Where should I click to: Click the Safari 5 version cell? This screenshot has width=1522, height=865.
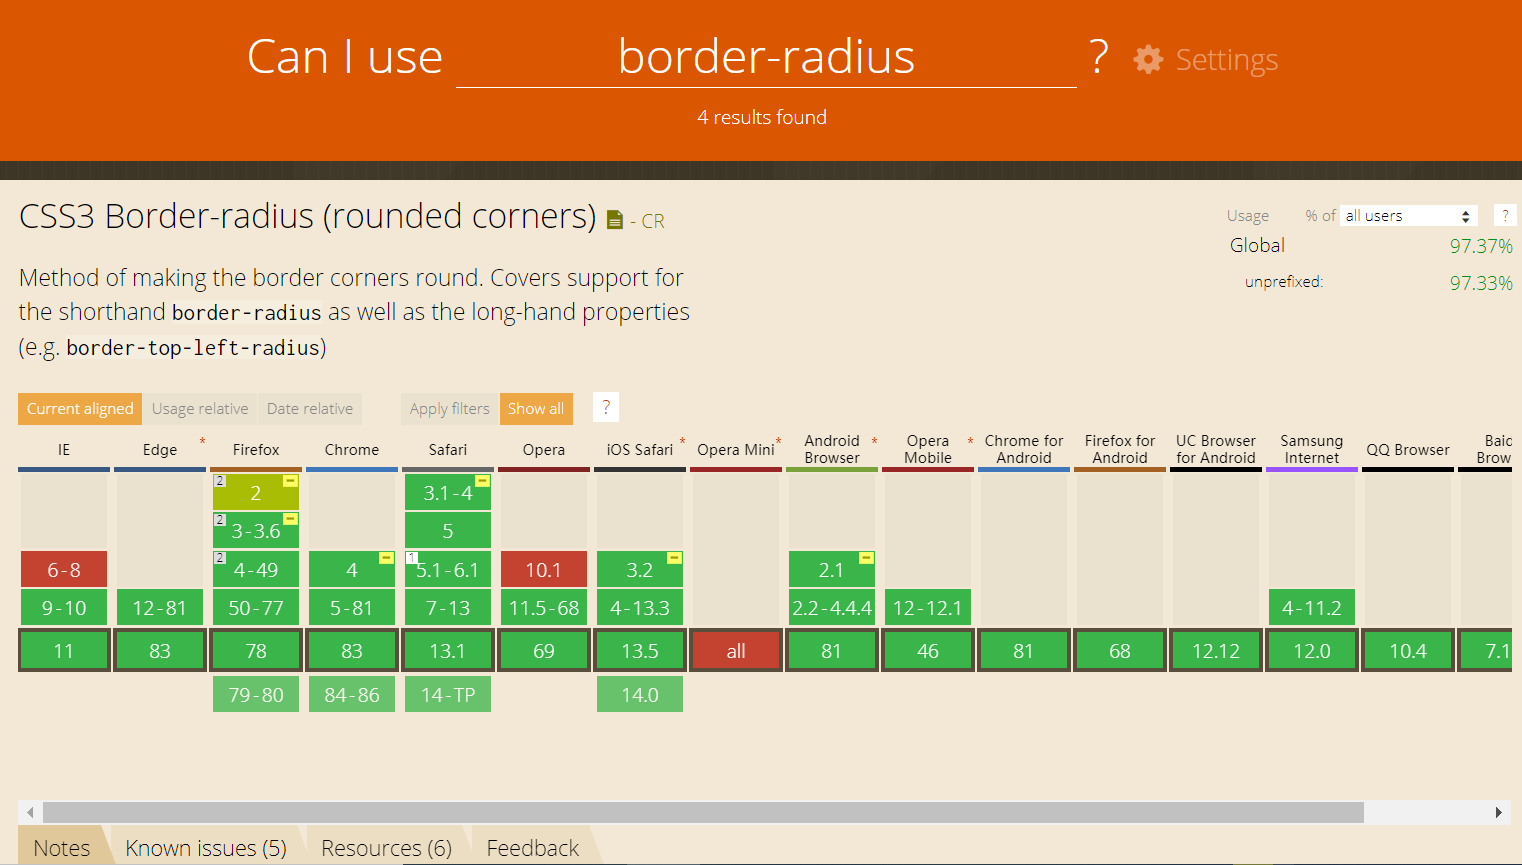click(x=448, y=531)
